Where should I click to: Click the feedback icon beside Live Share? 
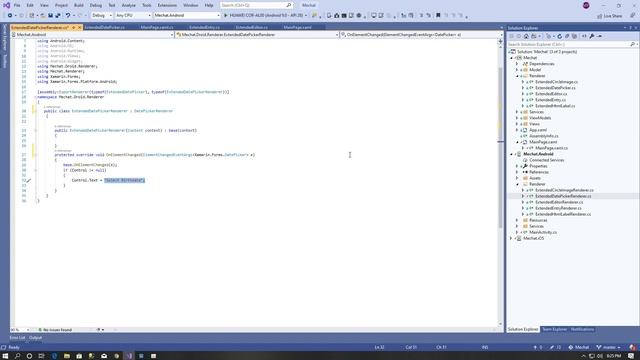click(x=632, y=16)
